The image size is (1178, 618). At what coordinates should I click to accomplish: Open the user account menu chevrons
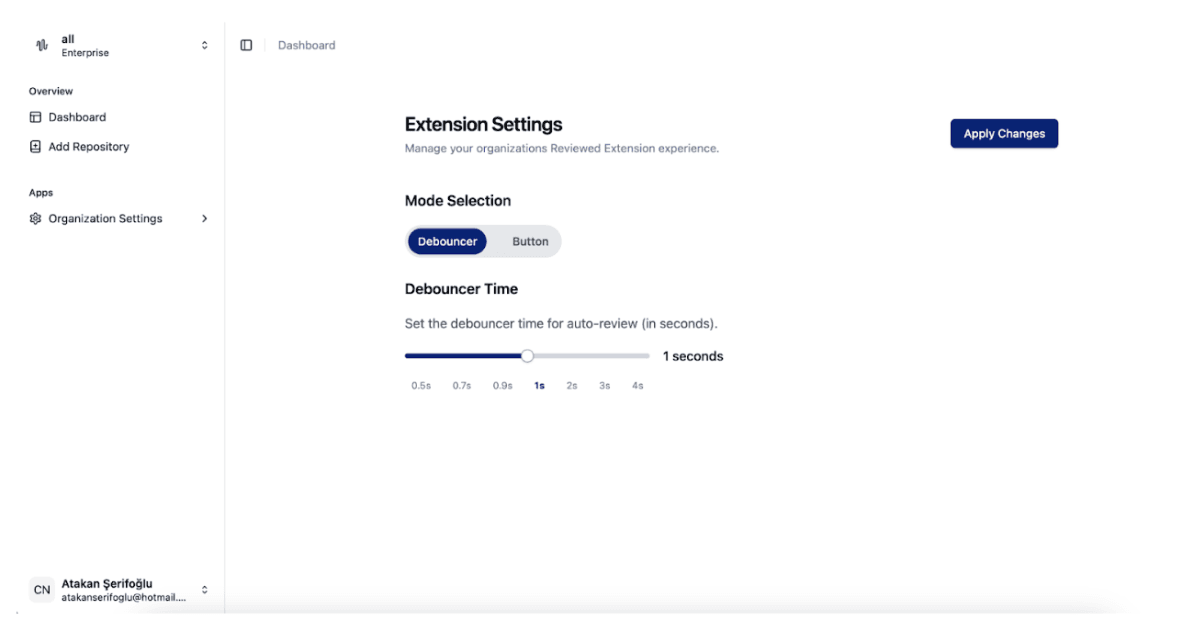coord(204,589)
